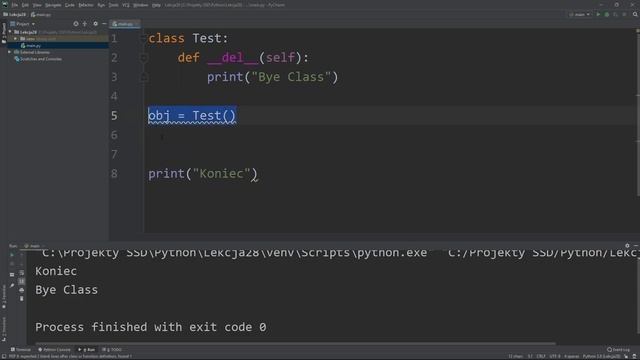This screenshot has height=360, width=640.
Task: Open Search Everywhere magnifier icon
Action: (x=635, y=14)
